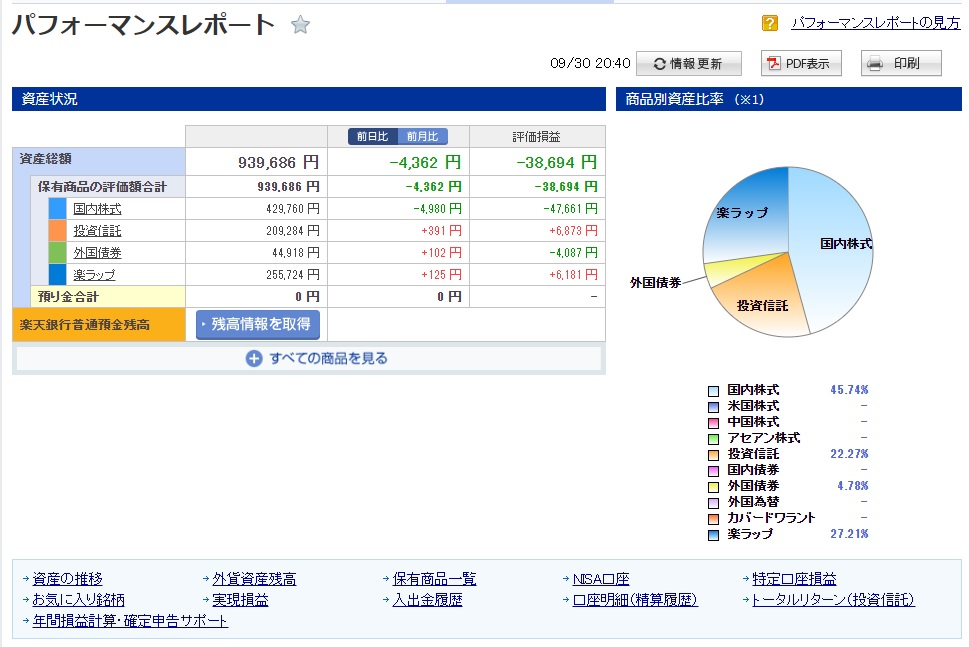Click the light blue 国内株式 row color swatch
This screenshot has height=647, width=969.
[x=57, y=208]
